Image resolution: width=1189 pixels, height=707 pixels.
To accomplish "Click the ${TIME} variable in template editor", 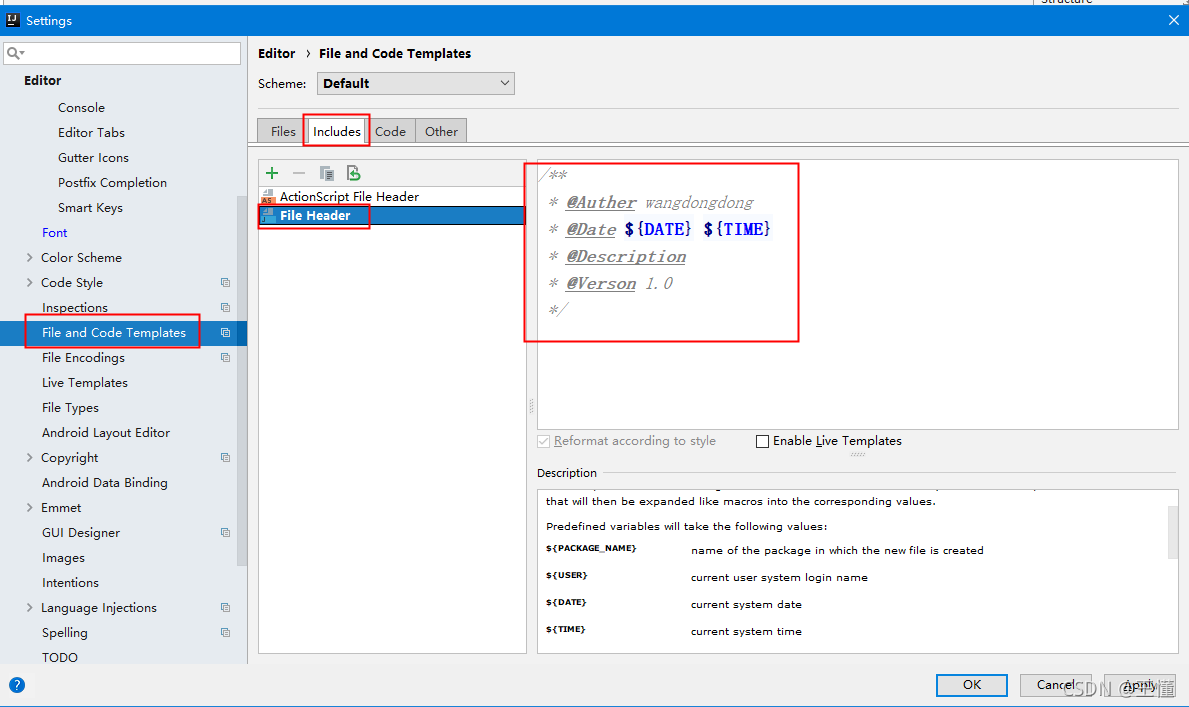I will (737, 229).
